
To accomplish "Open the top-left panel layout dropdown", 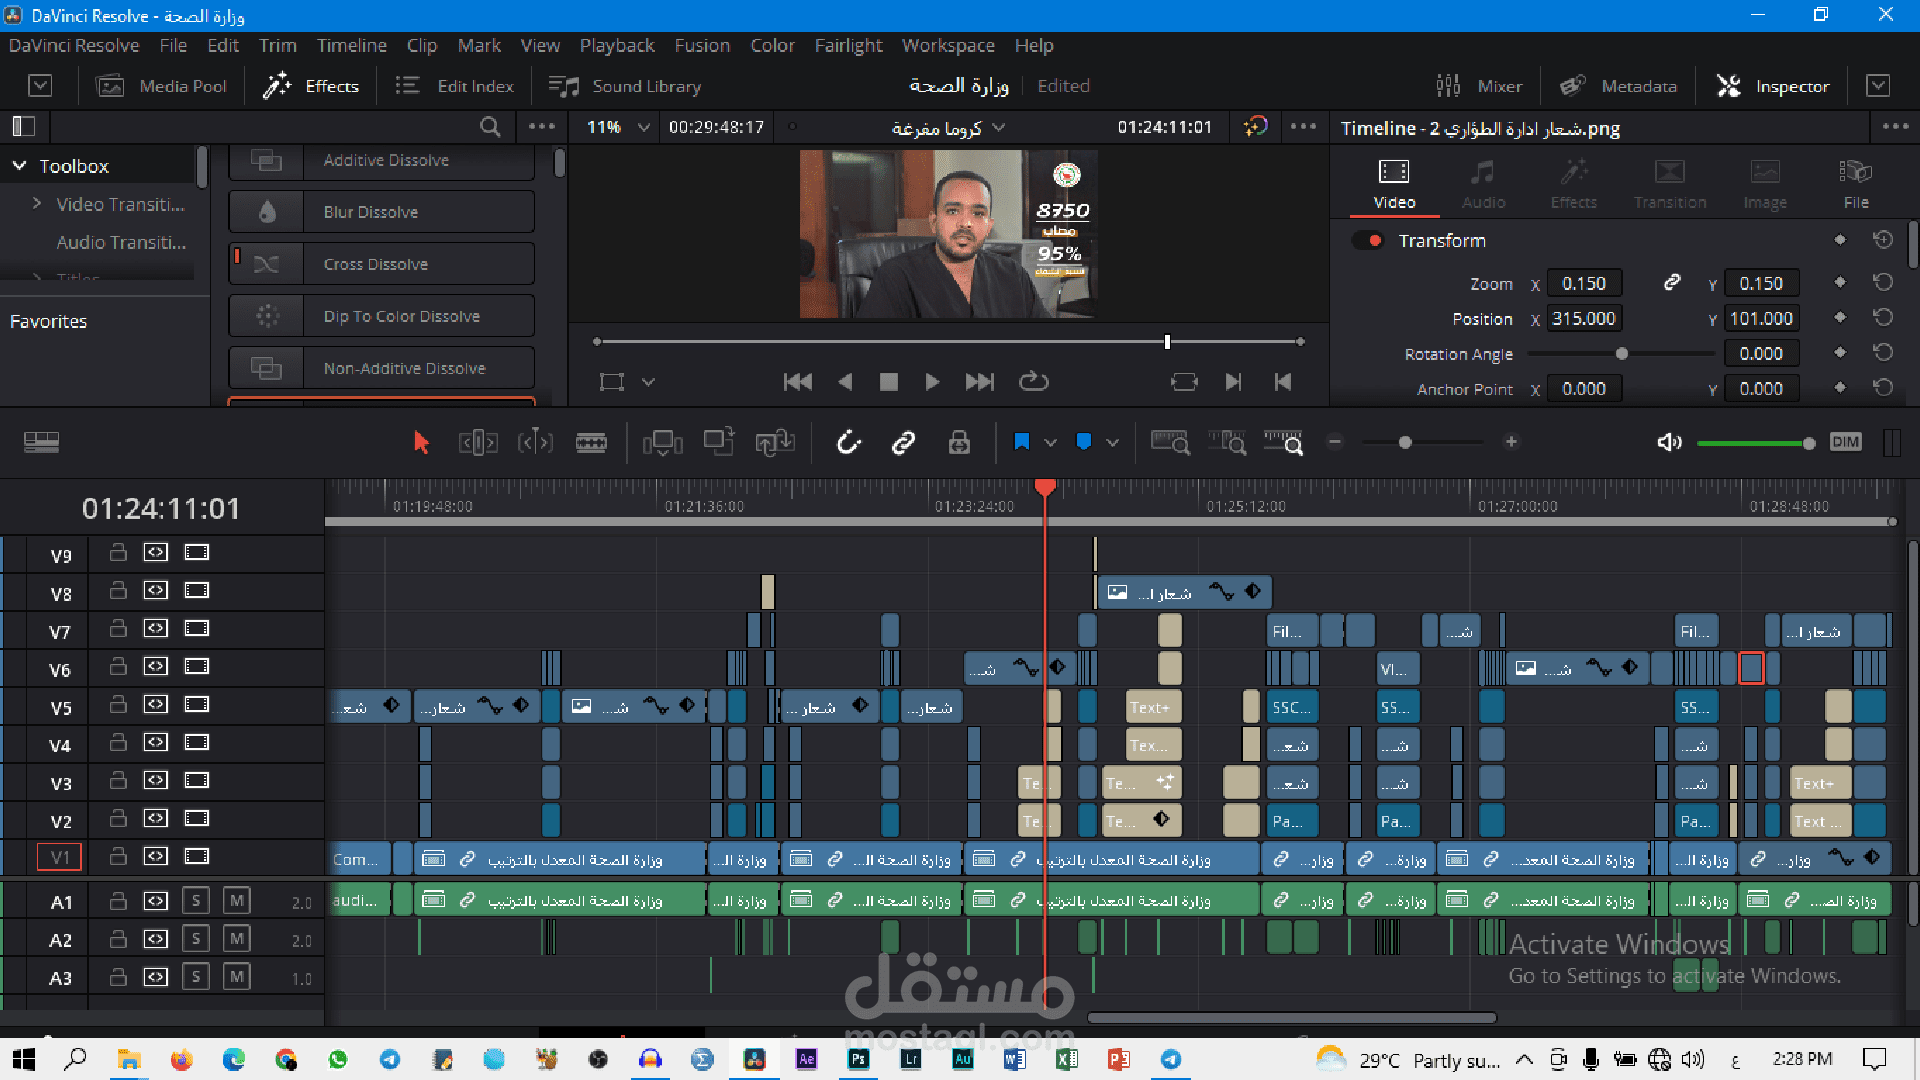I will 40,86.
